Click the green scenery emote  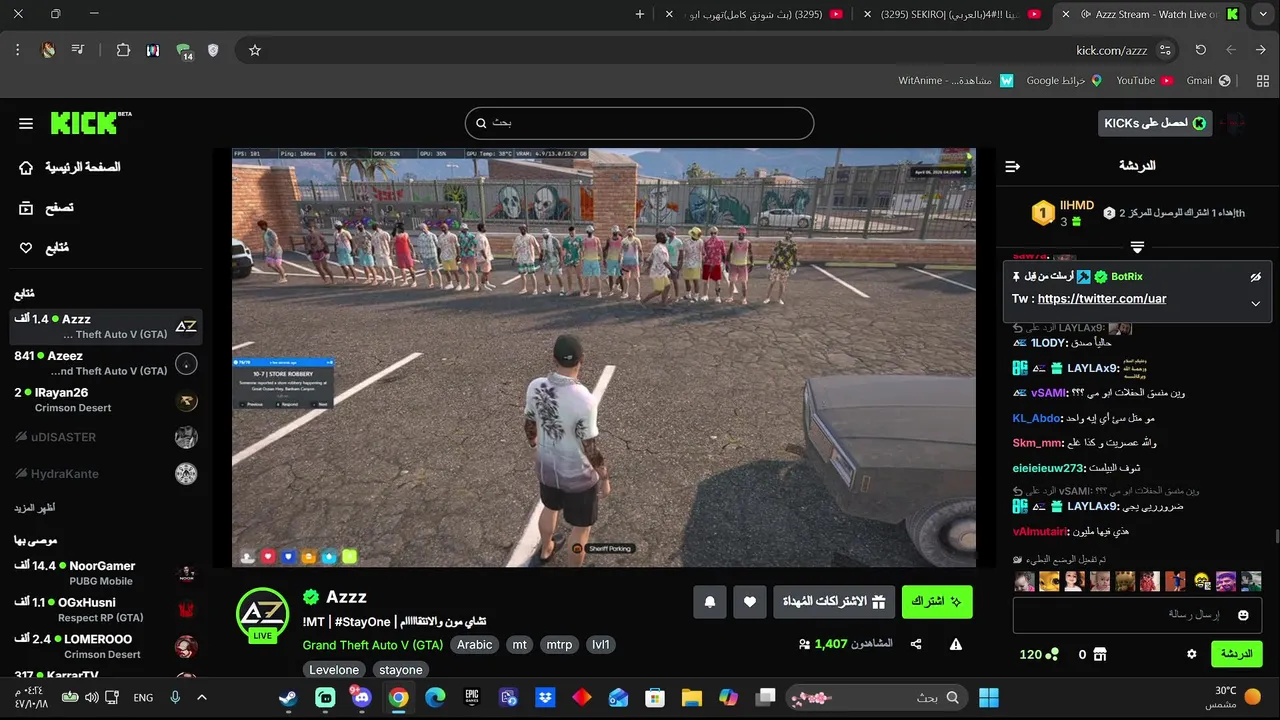point(1249,581)
